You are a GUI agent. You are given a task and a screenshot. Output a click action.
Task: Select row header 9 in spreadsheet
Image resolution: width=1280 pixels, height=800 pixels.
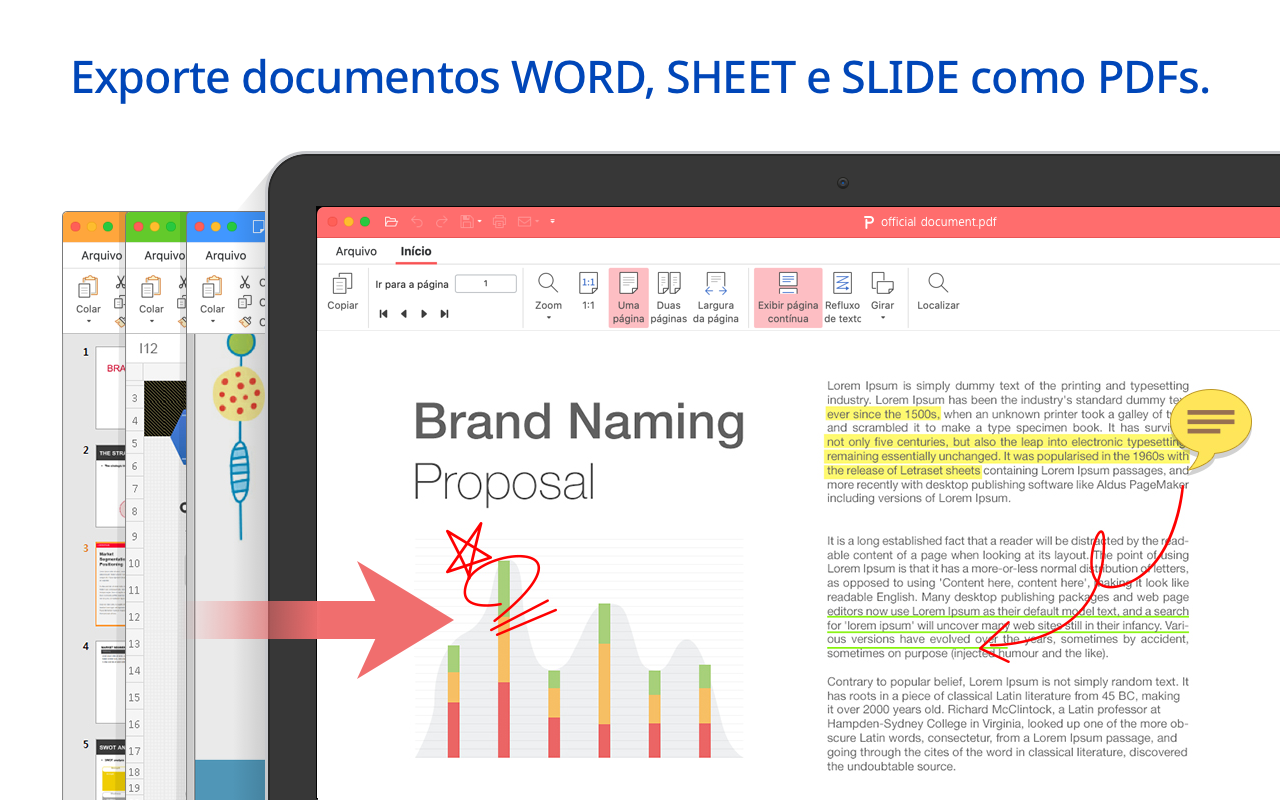134,536
